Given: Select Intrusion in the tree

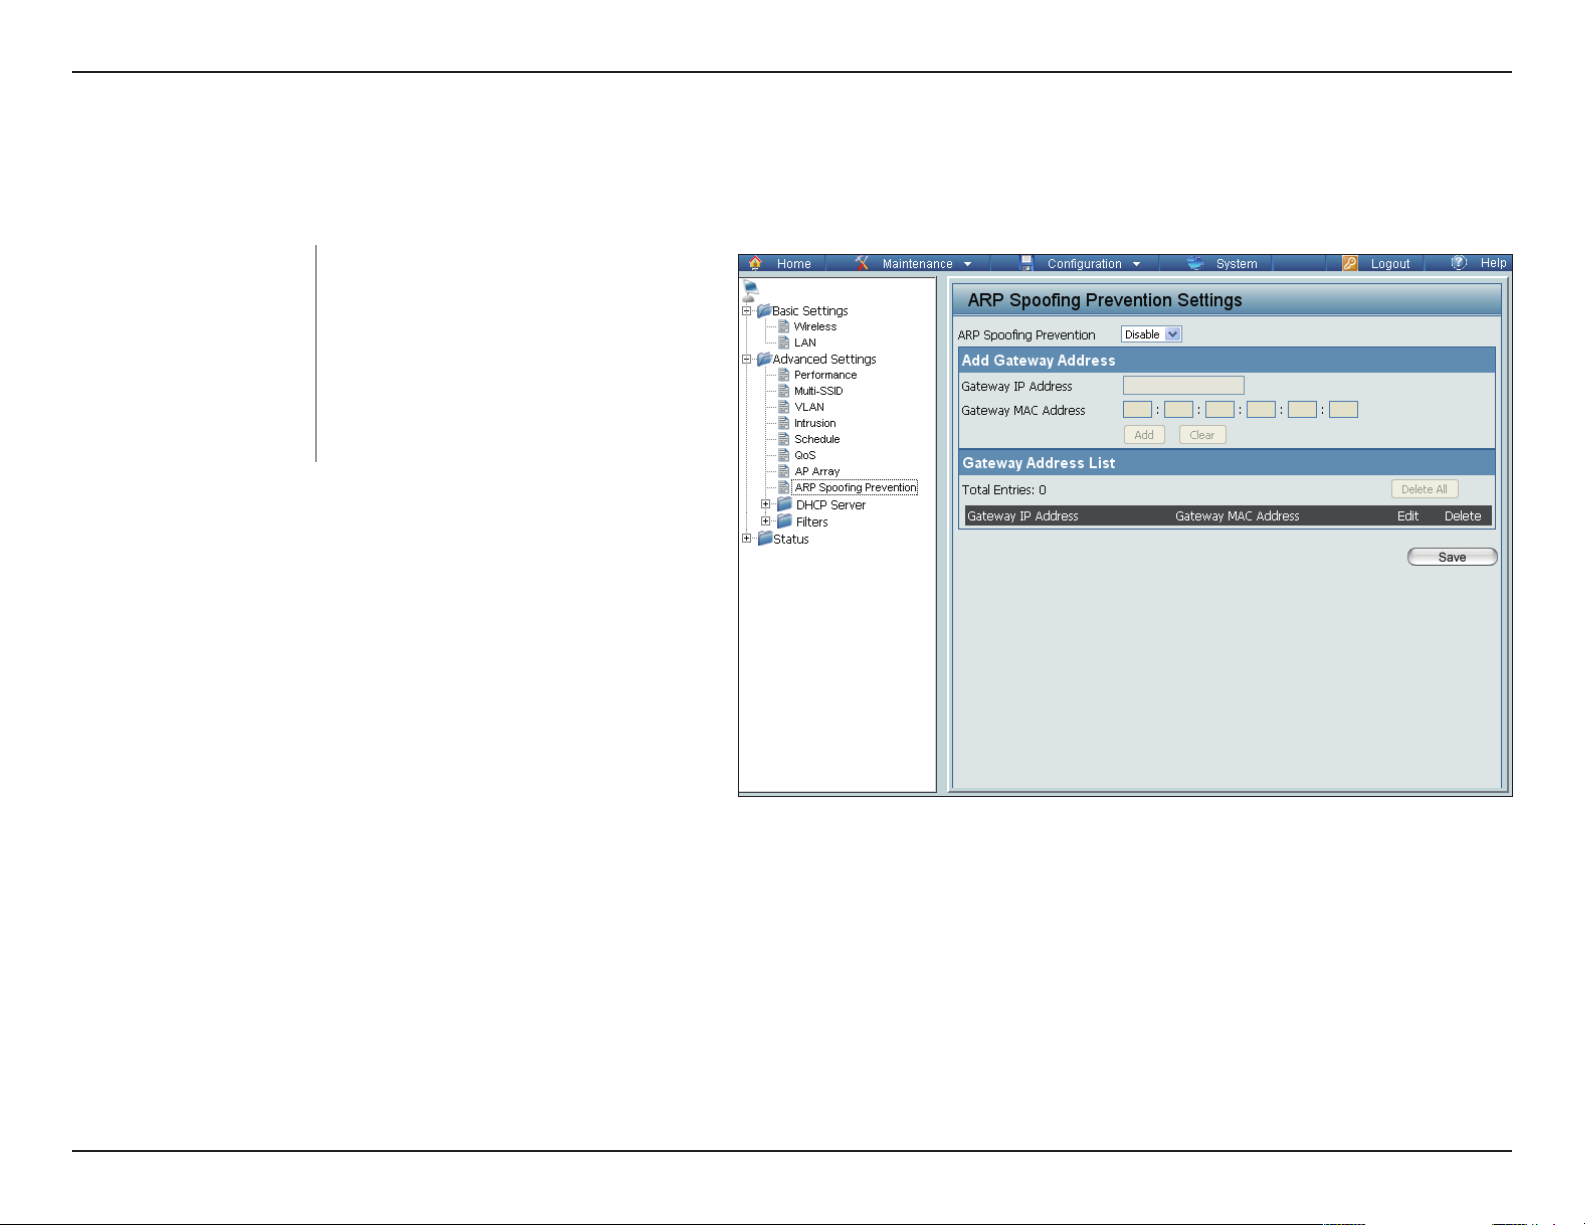Looking at the screenshot, I should (x=815, y=423).
